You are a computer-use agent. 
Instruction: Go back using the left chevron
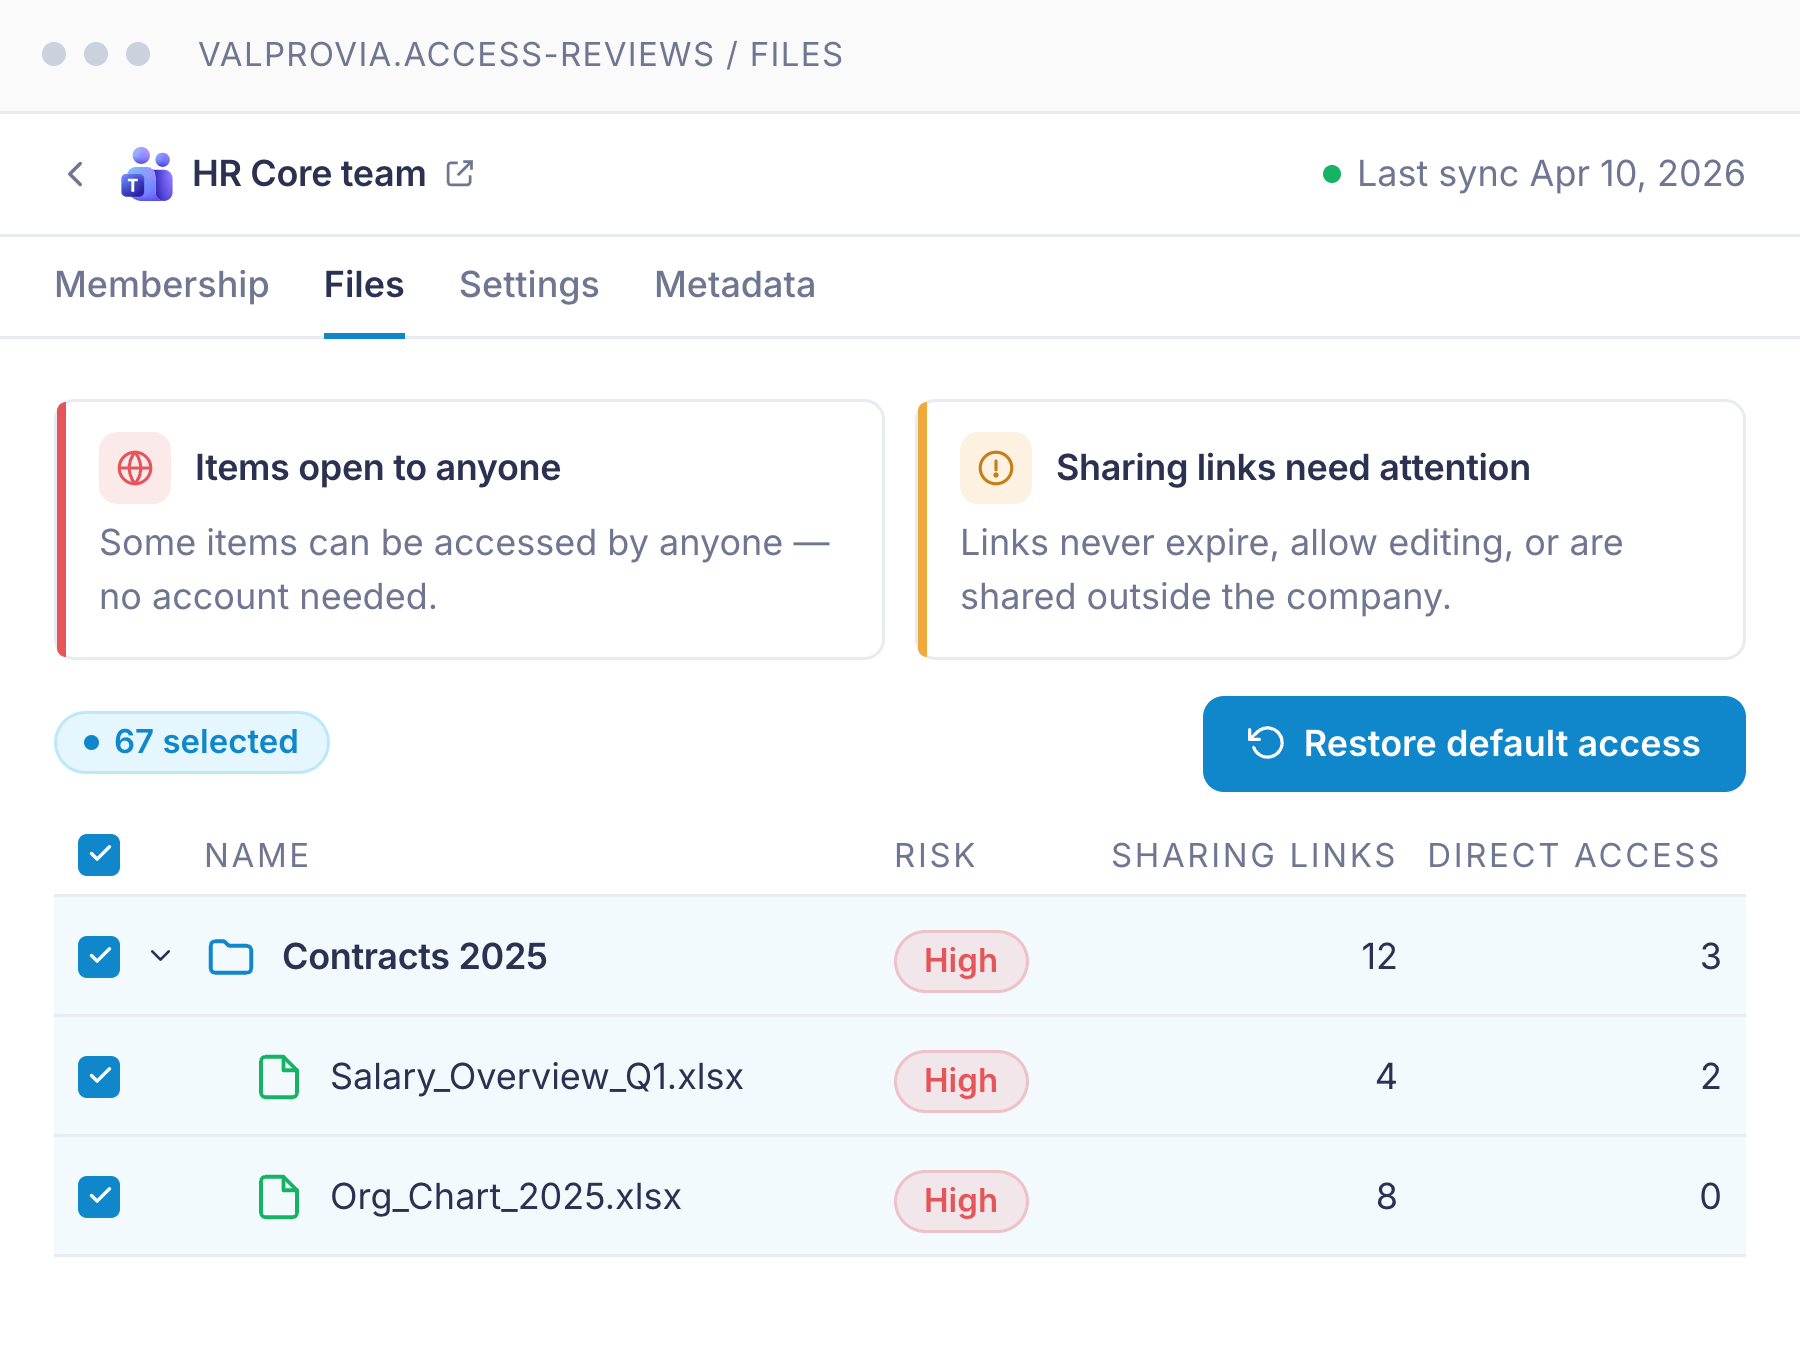(76, 174)
